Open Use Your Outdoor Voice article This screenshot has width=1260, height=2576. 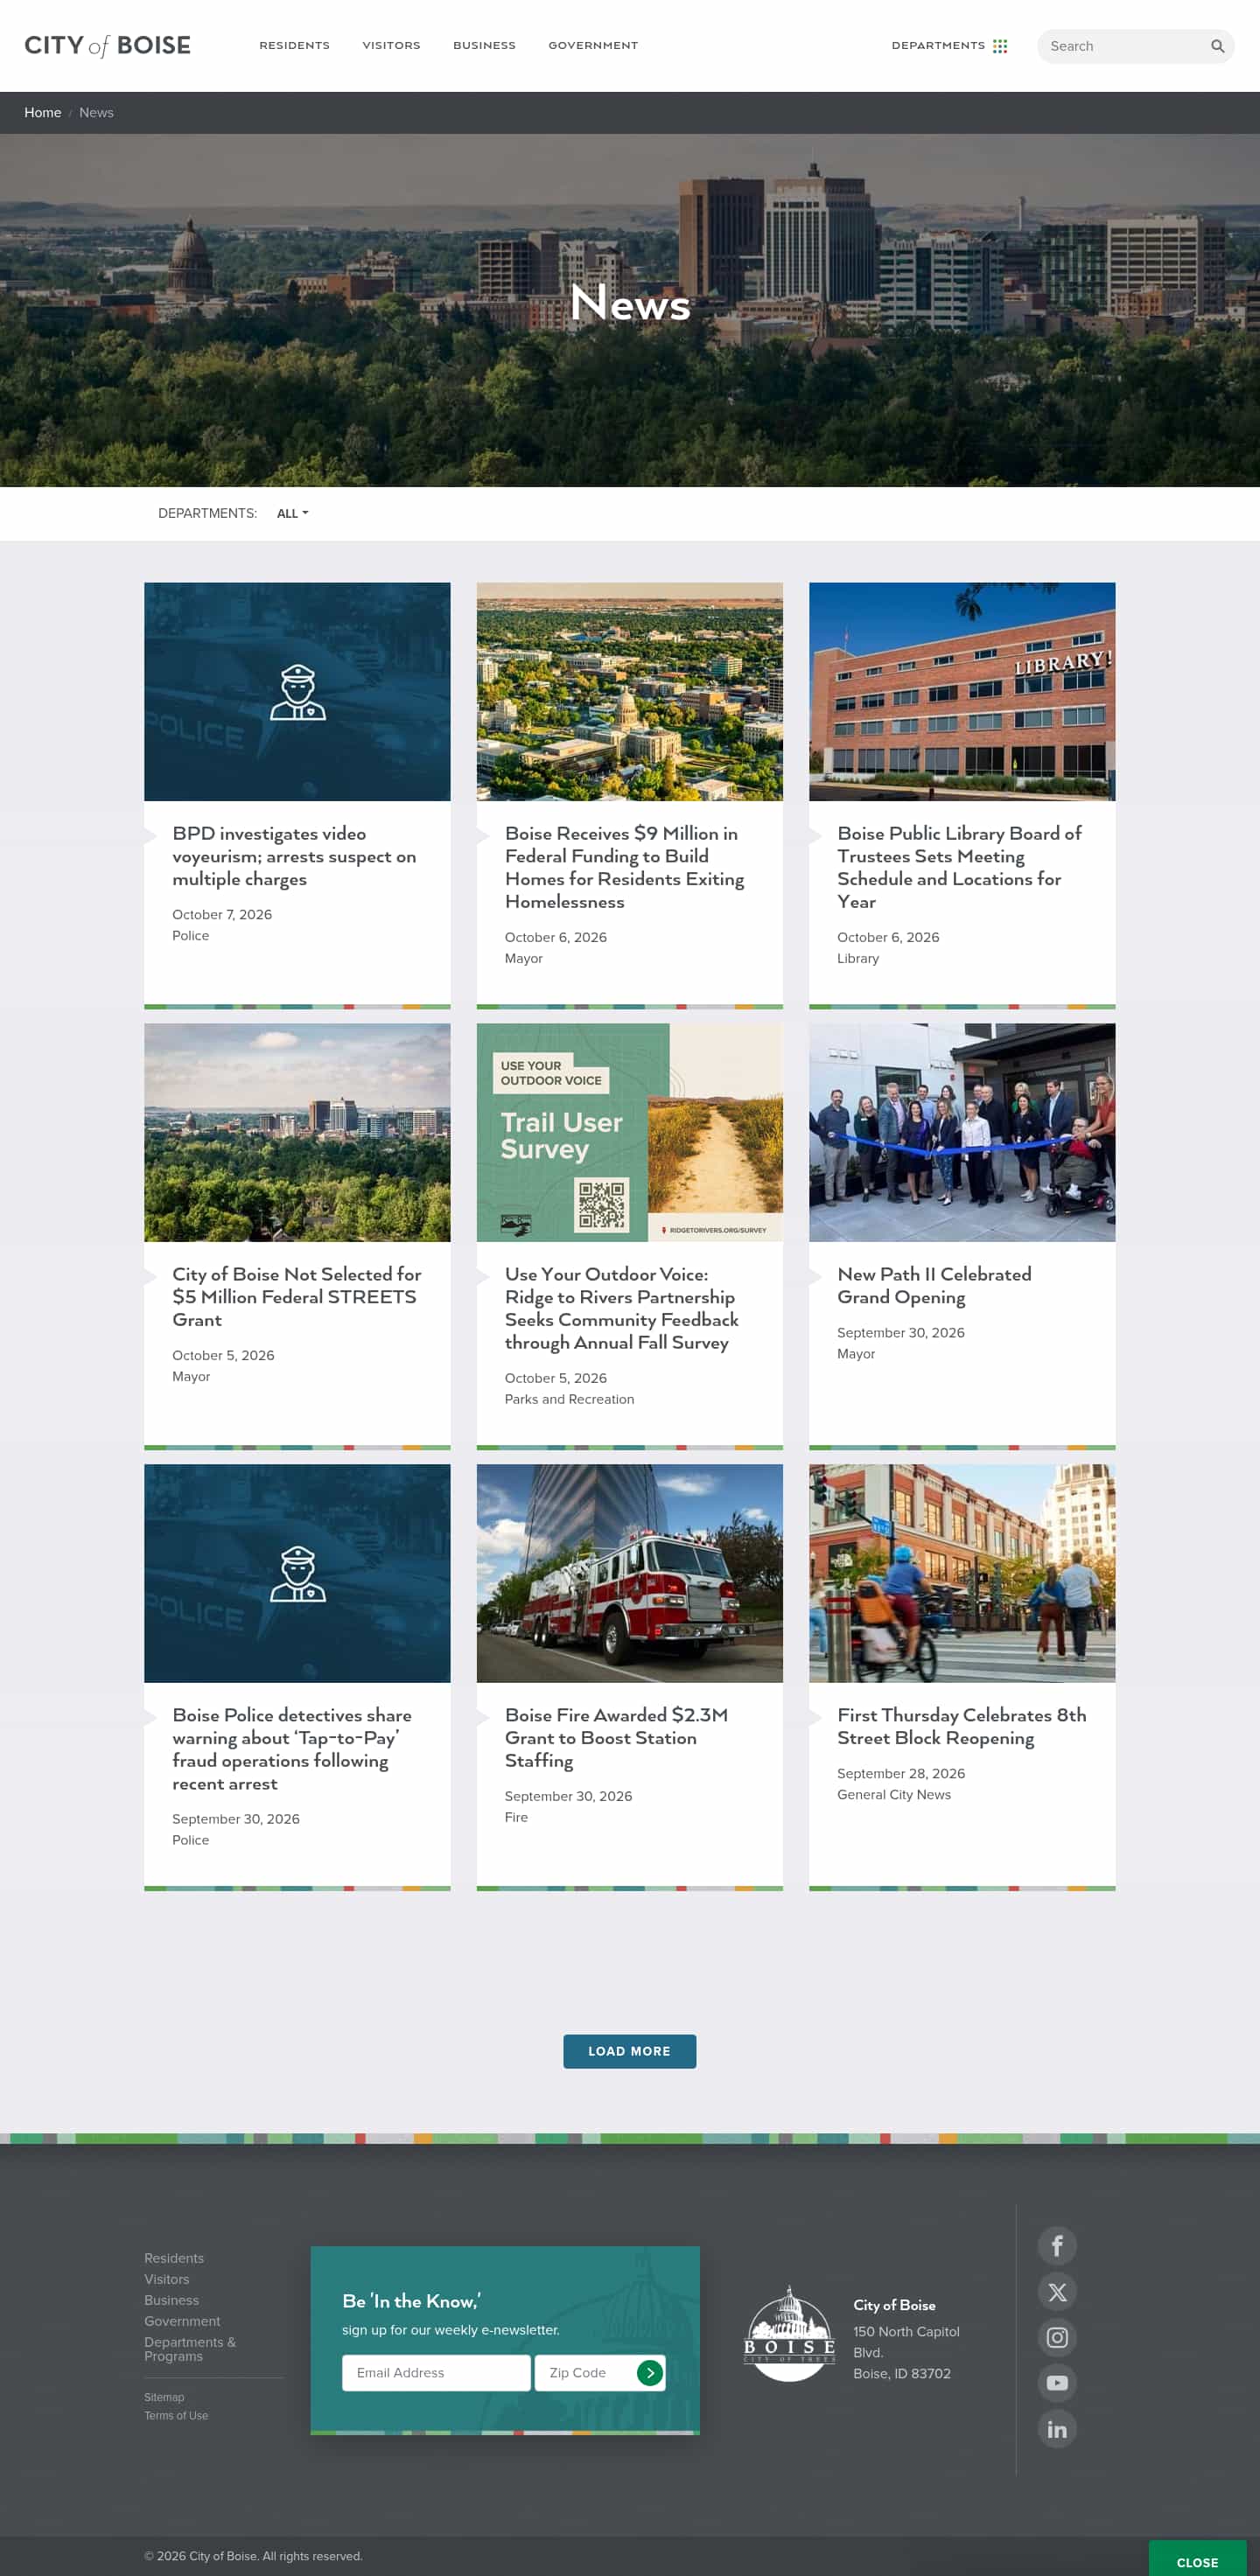tap(621, 1308)
